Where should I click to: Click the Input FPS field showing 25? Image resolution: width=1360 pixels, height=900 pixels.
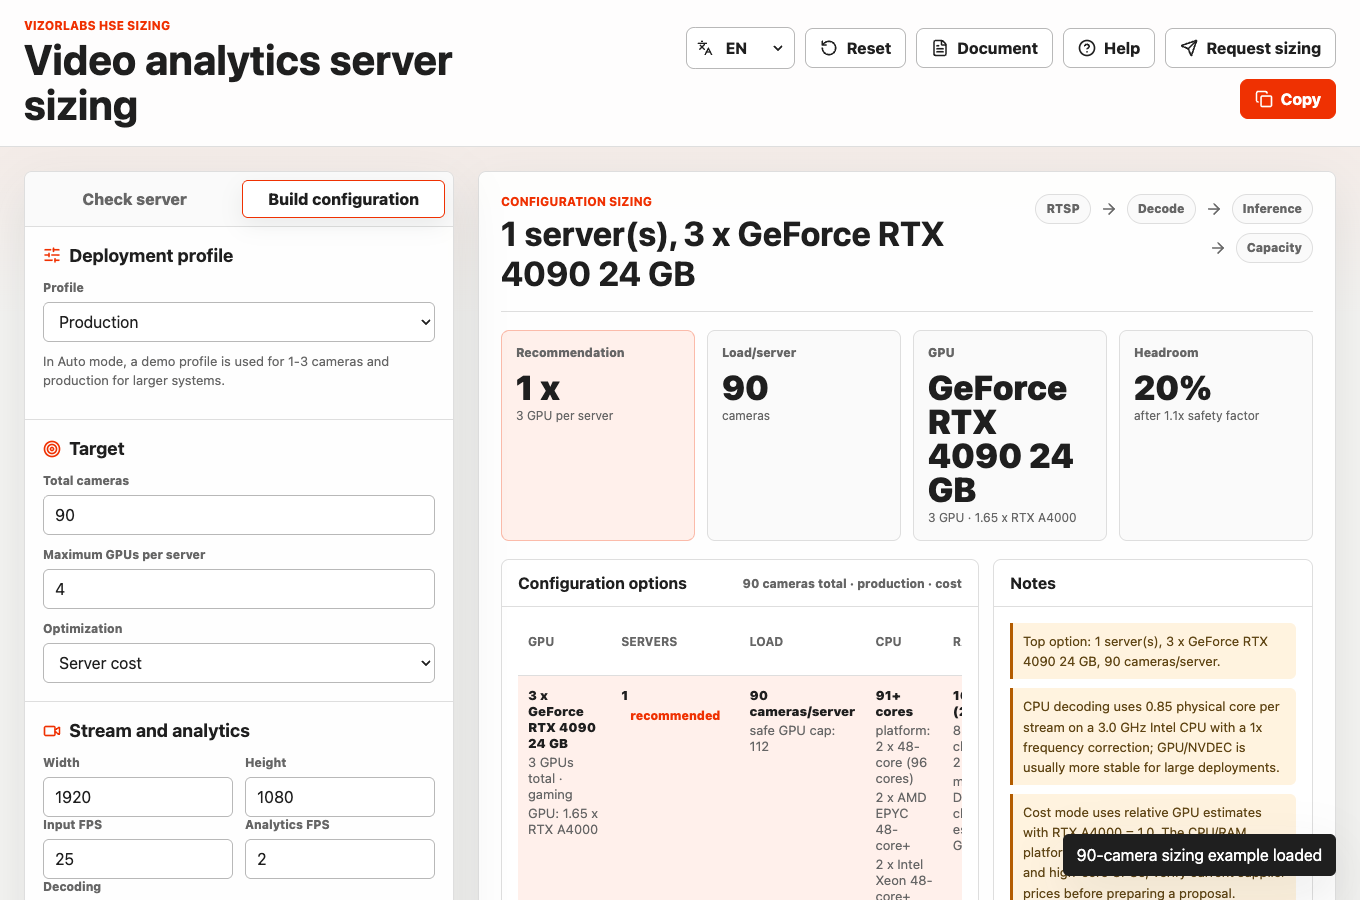point(138,859)
